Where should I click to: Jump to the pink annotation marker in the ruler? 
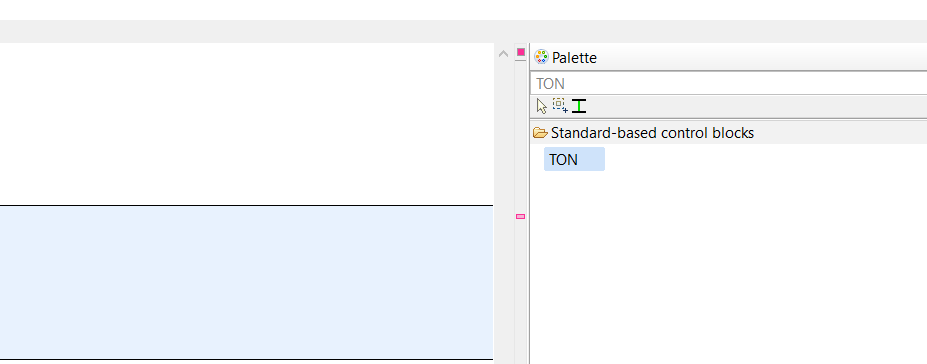(520, 216)
